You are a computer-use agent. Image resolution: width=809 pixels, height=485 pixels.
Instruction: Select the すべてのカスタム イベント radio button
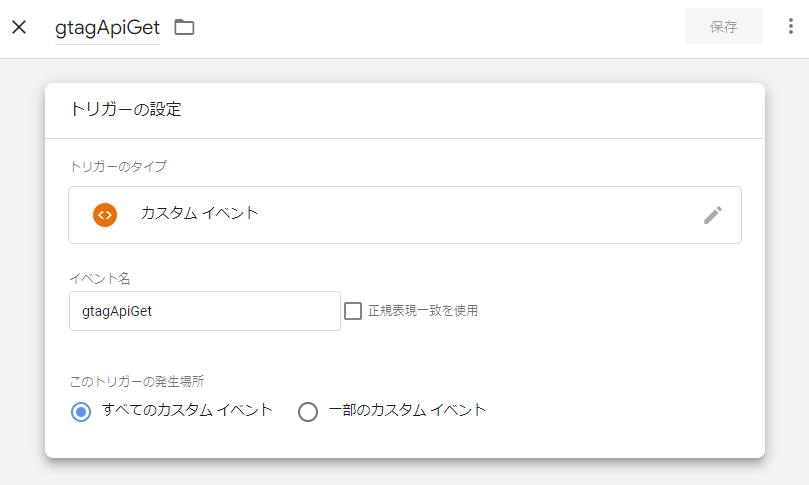coord(82,411)
